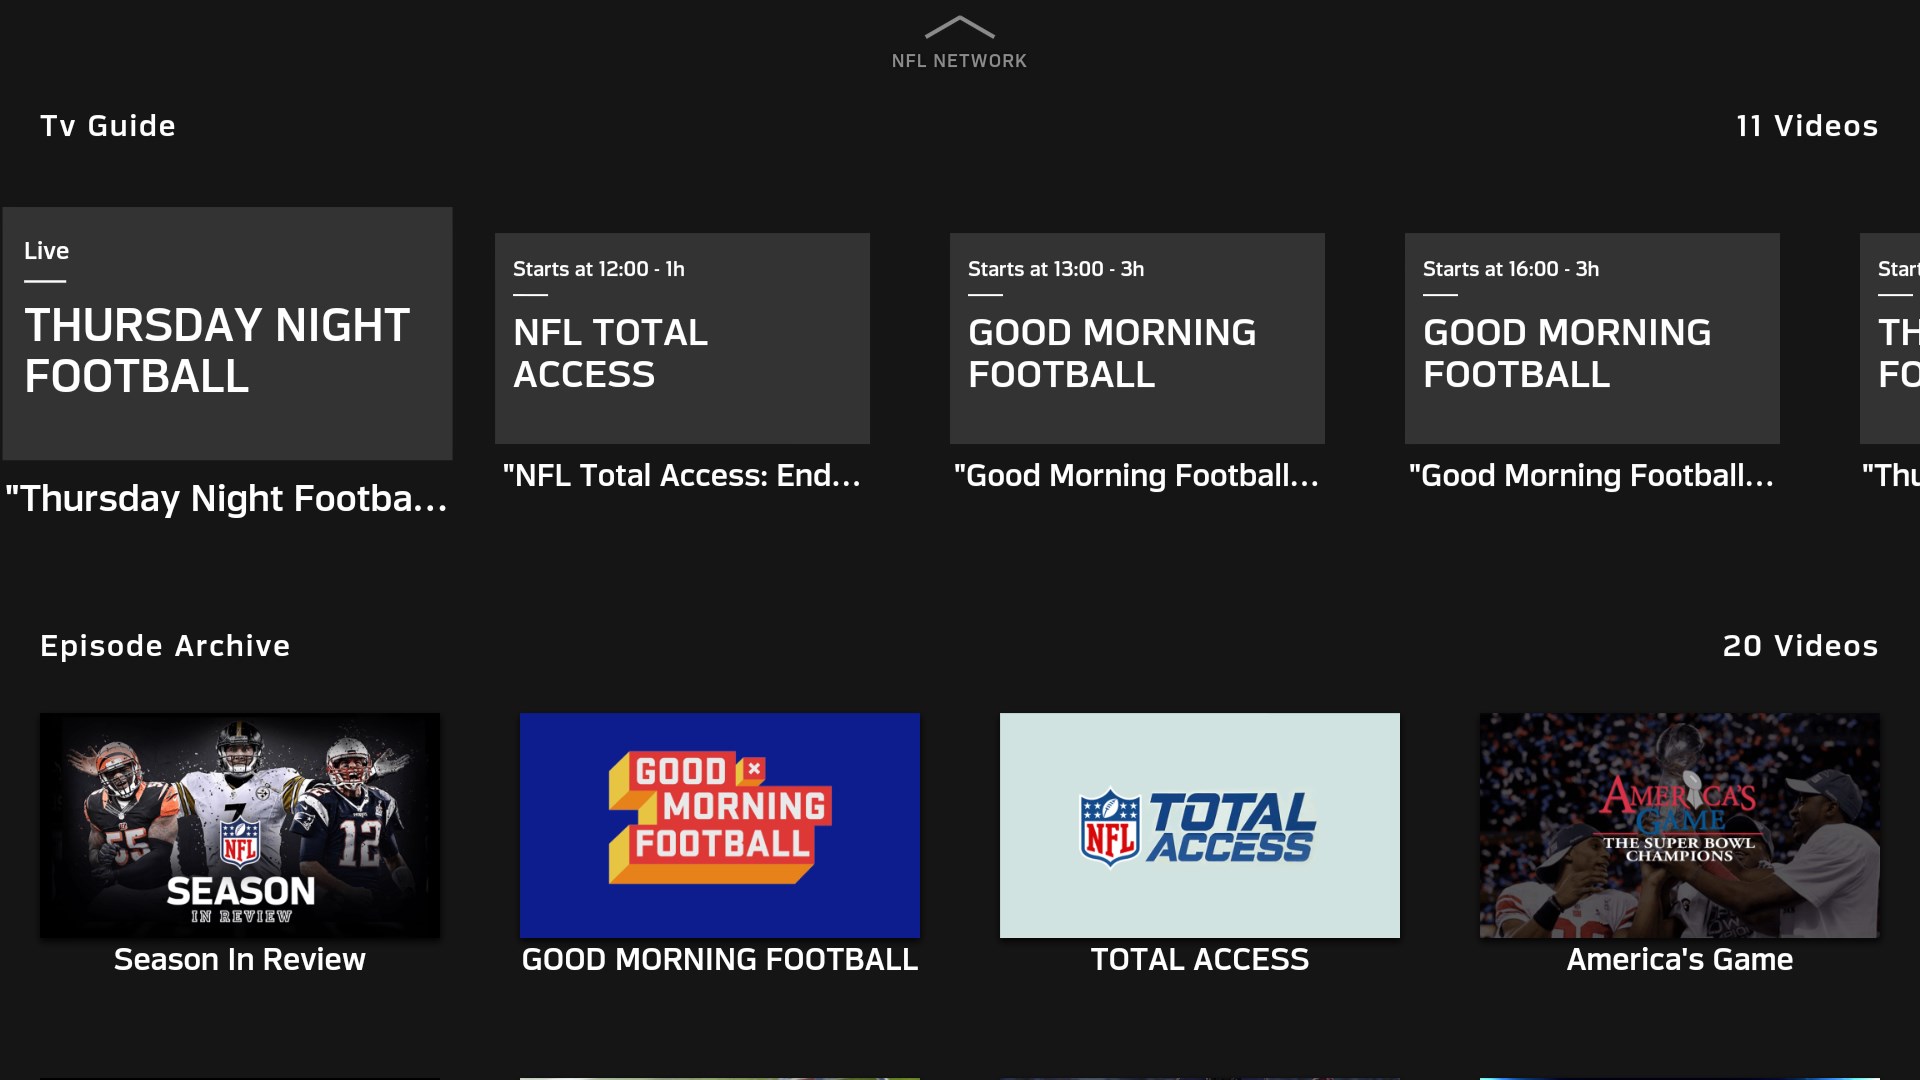Viewport: 1920px width, 1080px height.
Task: Open the Season In Review thumbnail
Action: pos(240,825)
